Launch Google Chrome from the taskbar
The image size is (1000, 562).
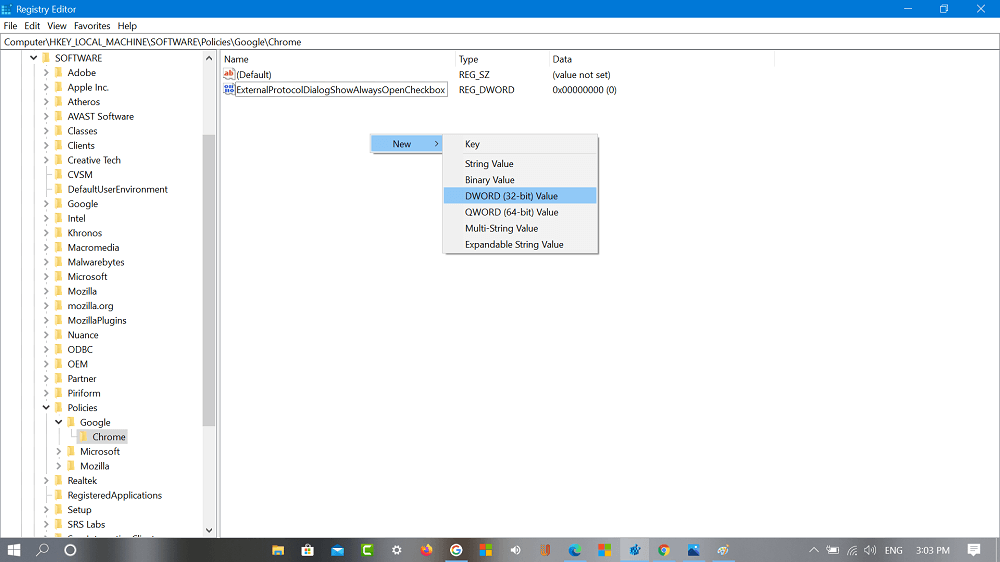pyautogui.click(x=664, y=550)
